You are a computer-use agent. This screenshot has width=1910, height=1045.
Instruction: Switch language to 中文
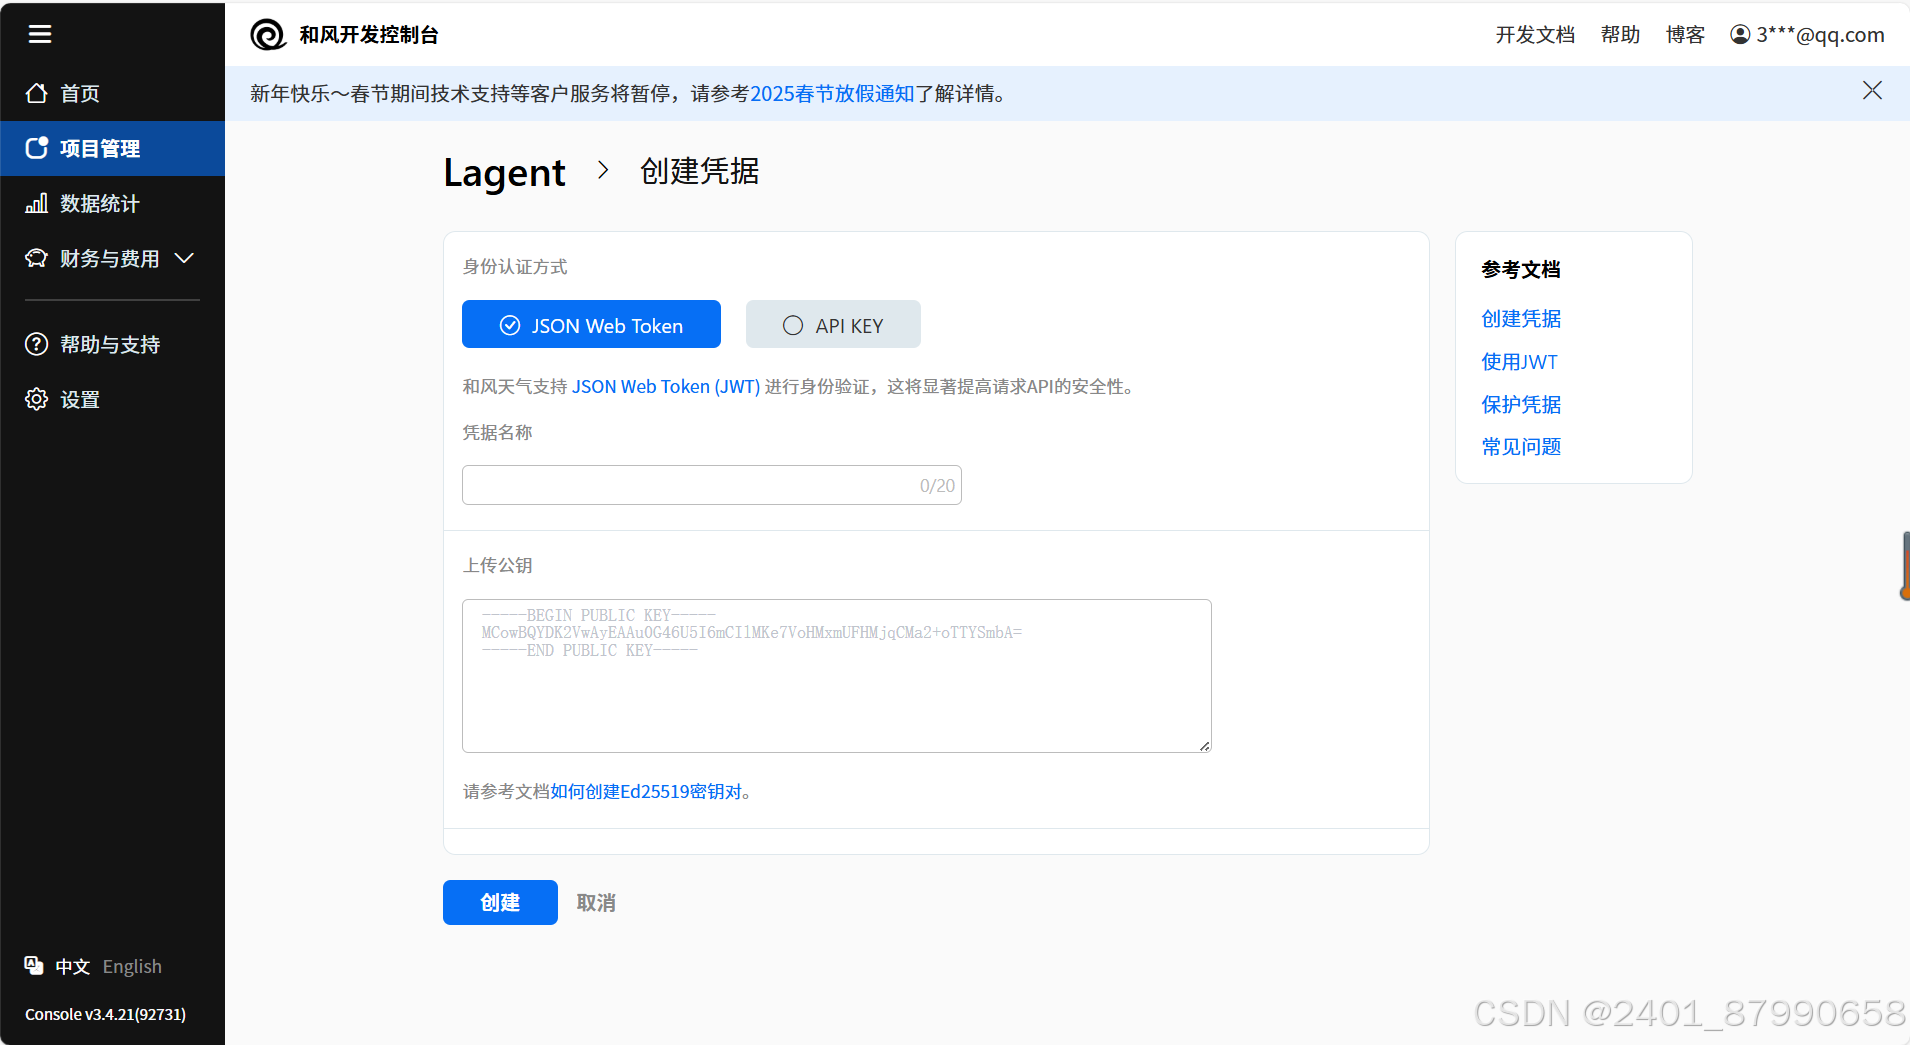[x=73, y=966]
